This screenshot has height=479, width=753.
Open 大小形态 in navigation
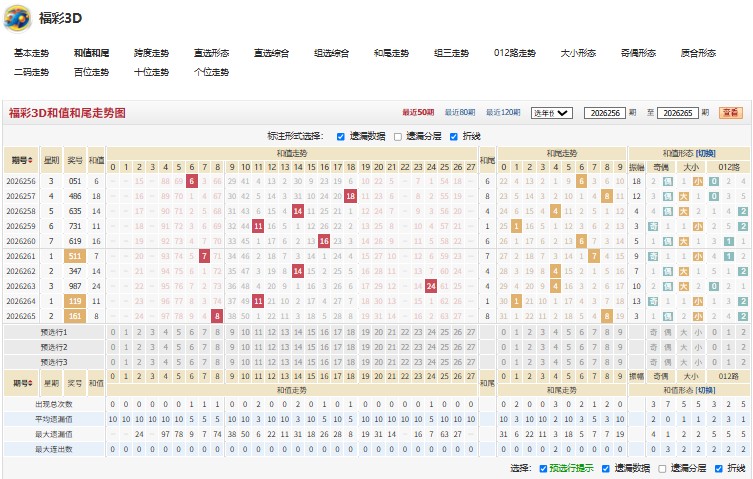tap(578, 53)
